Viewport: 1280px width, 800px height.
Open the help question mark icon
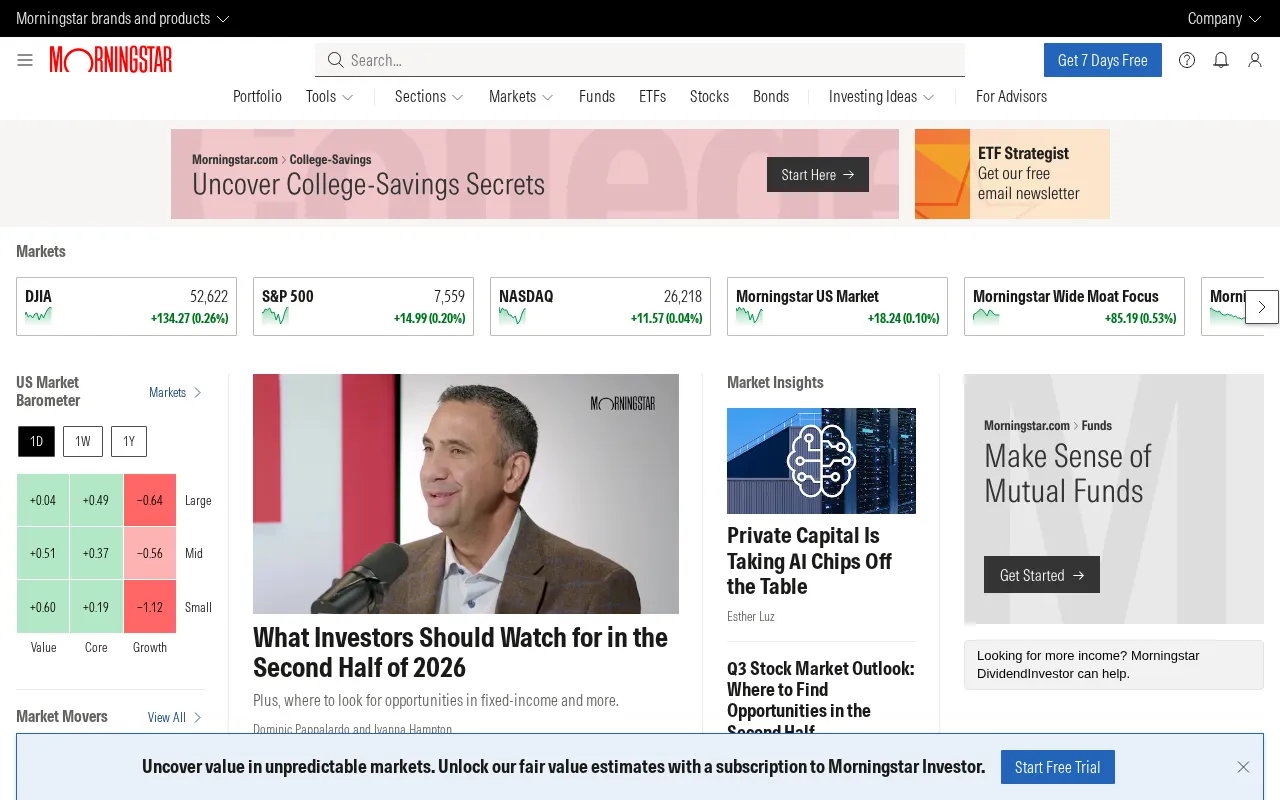coord(1187,60)
